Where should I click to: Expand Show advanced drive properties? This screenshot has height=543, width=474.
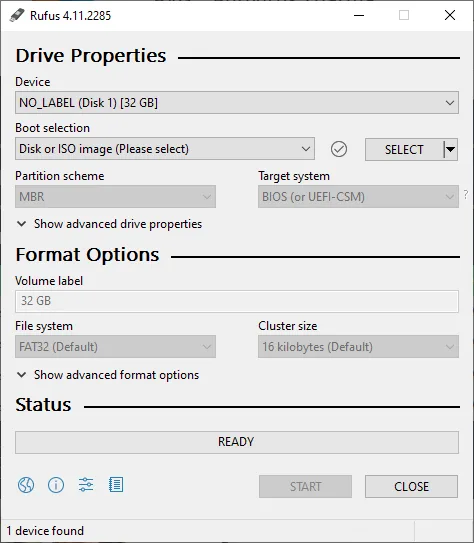(x=109, y=224)
